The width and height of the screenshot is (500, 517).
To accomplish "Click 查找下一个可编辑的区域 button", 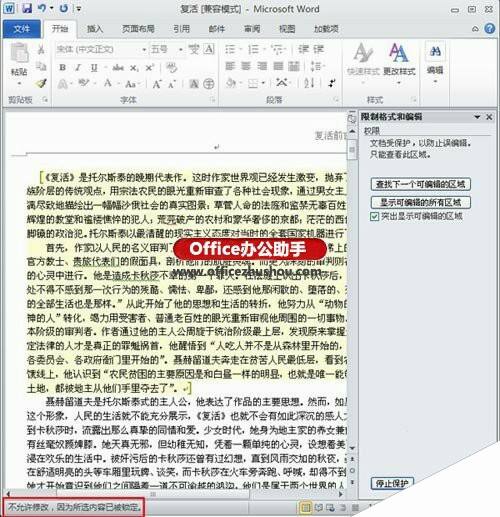I will pyautogui.click(x=421, y=184).
